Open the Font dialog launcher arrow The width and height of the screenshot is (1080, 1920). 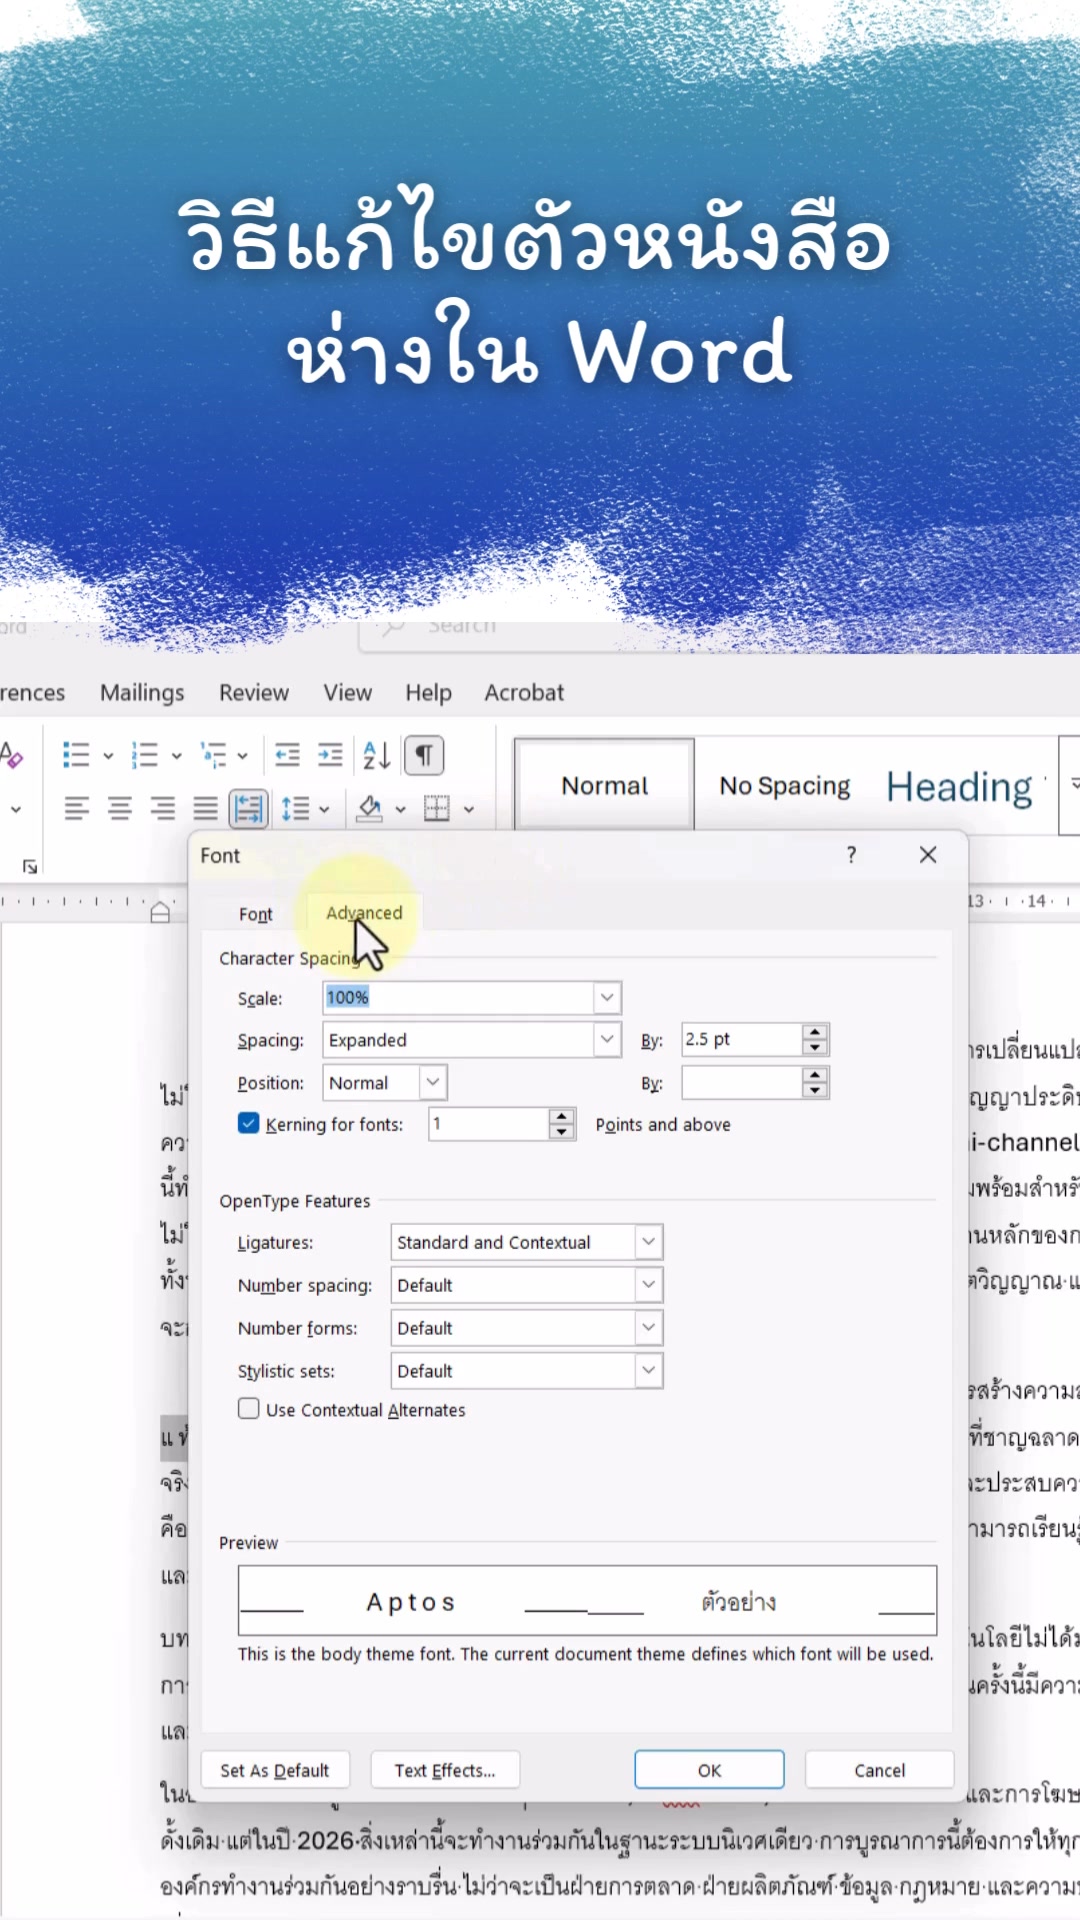tap(30, 866)
